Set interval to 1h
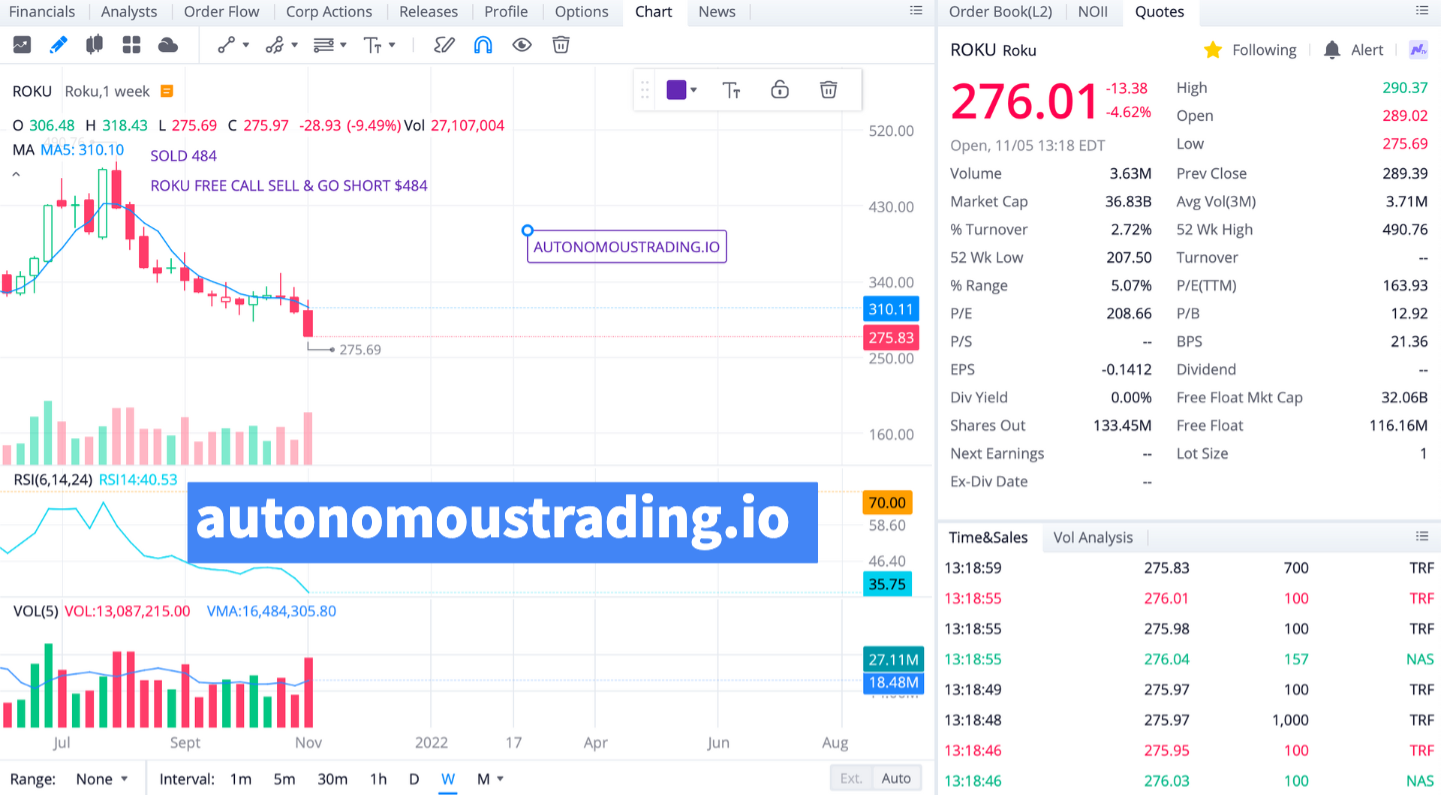The height and width of the screenshot is (795, 1441). [378, 779]
